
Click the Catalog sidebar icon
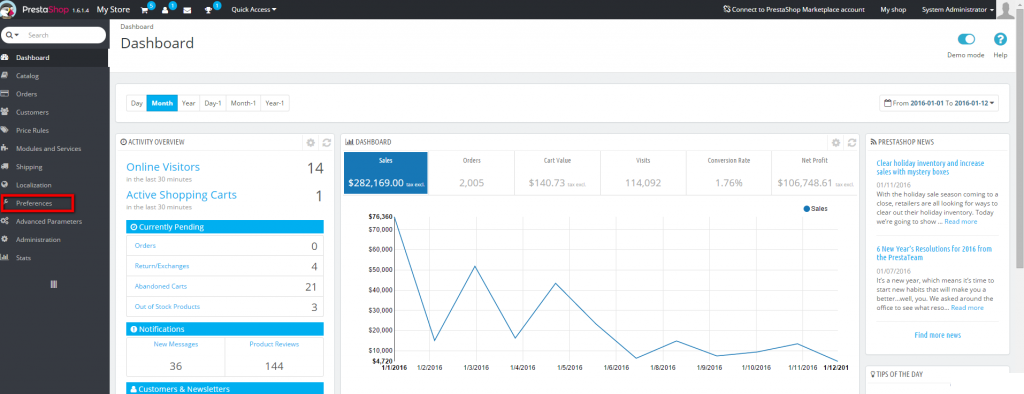5,76
